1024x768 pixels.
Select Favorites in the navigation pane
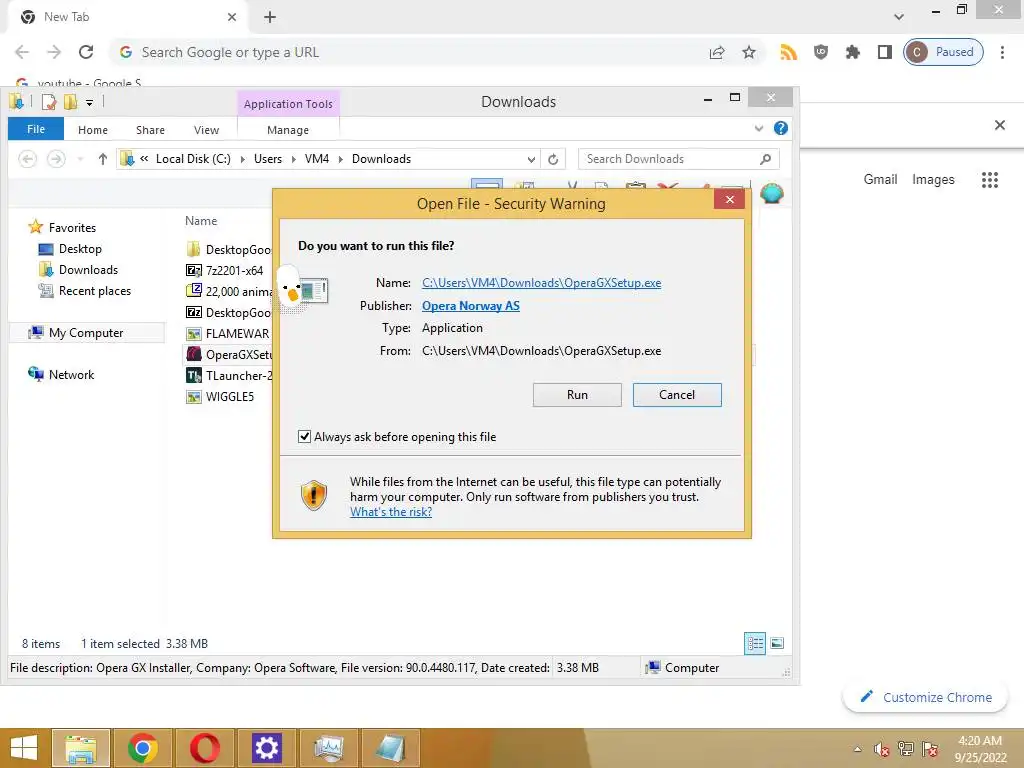pos(72,227)
